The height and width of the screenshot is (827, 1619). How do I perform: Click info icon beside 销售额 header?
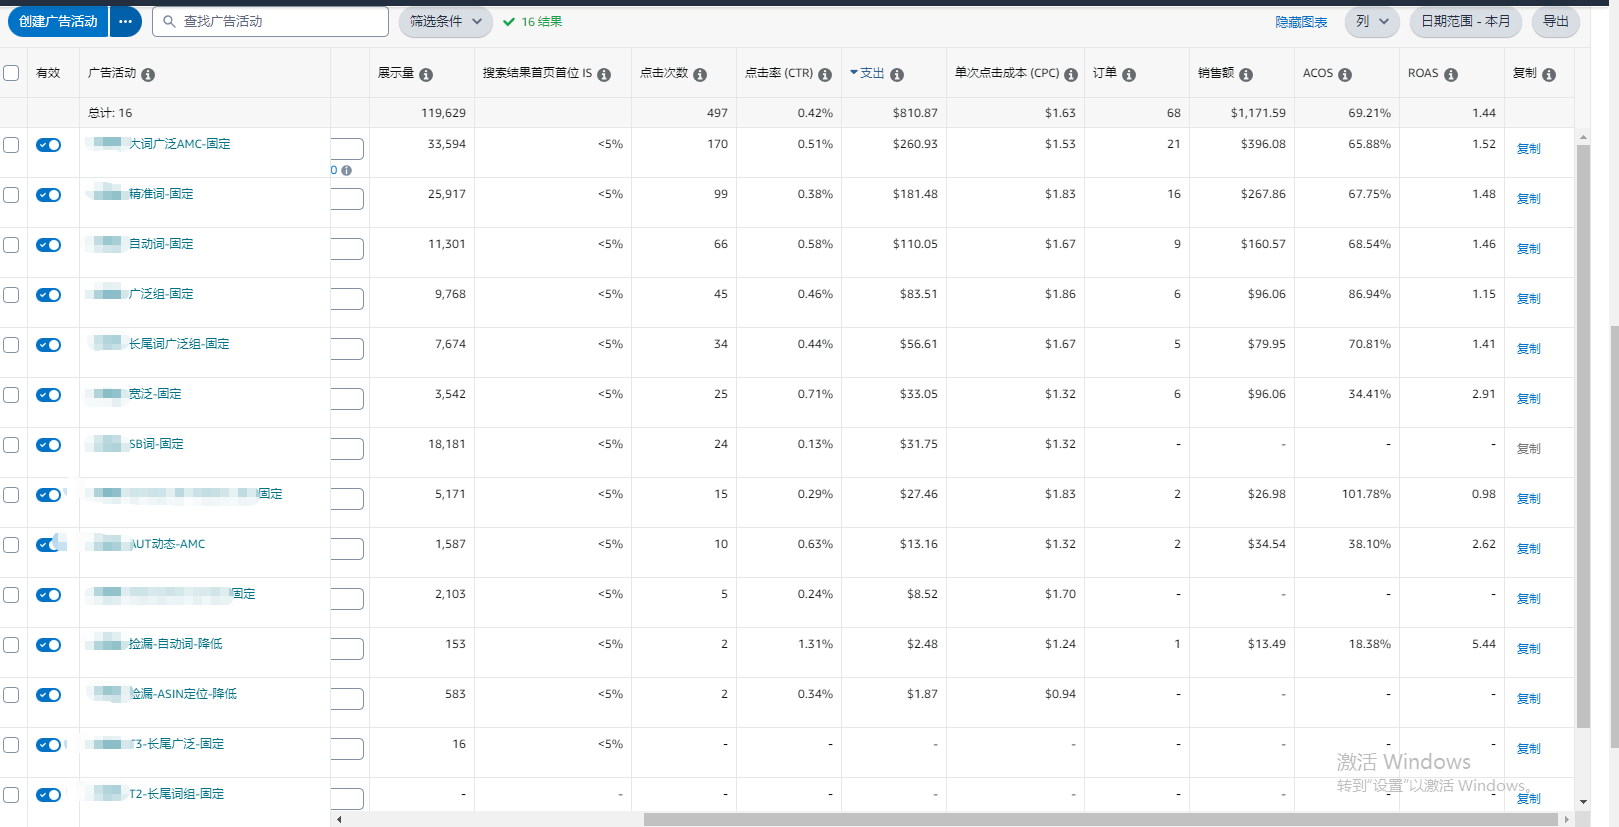pyautogui.click(x=1246, y=75)
